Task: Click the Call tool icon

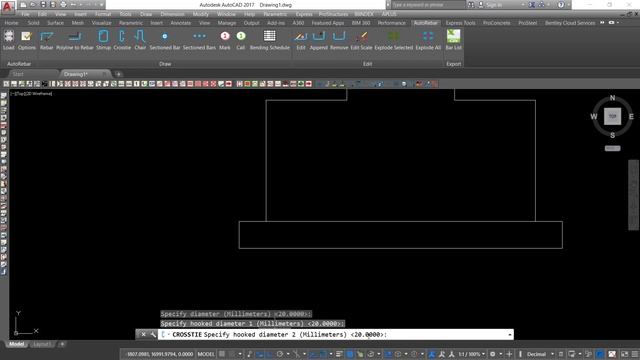Action: [241, 40]
